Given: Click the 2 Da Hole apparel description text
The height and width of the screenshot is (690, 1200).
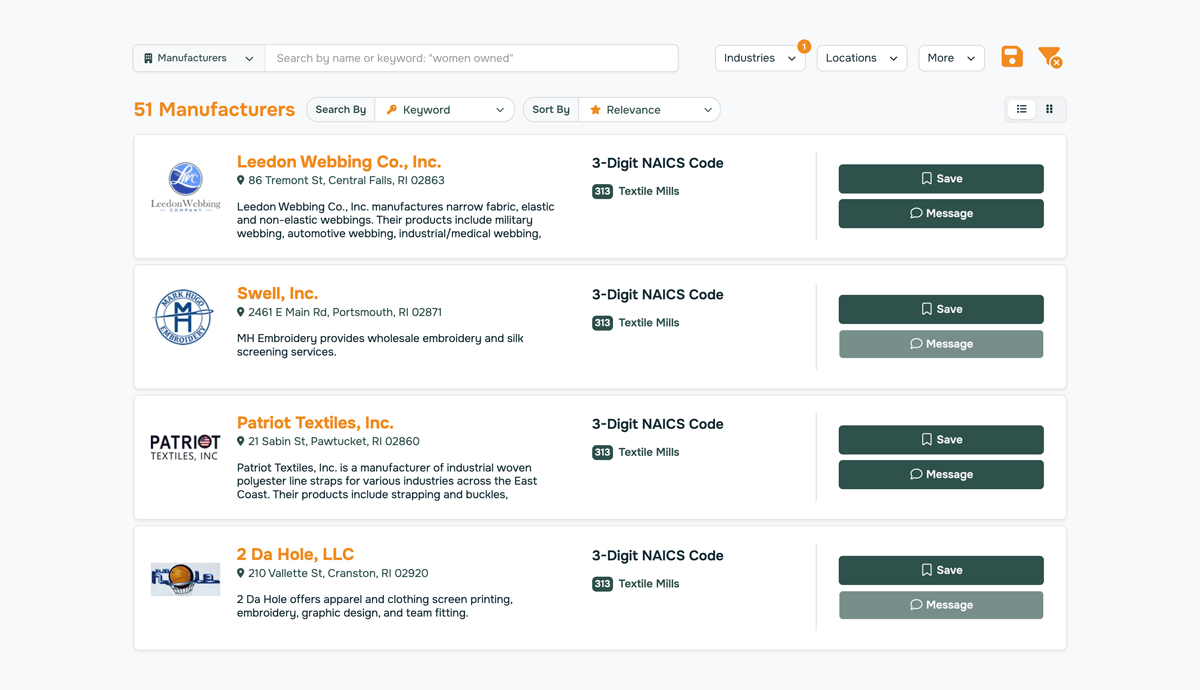Looking at the screenshot, I should coord(375,606).
